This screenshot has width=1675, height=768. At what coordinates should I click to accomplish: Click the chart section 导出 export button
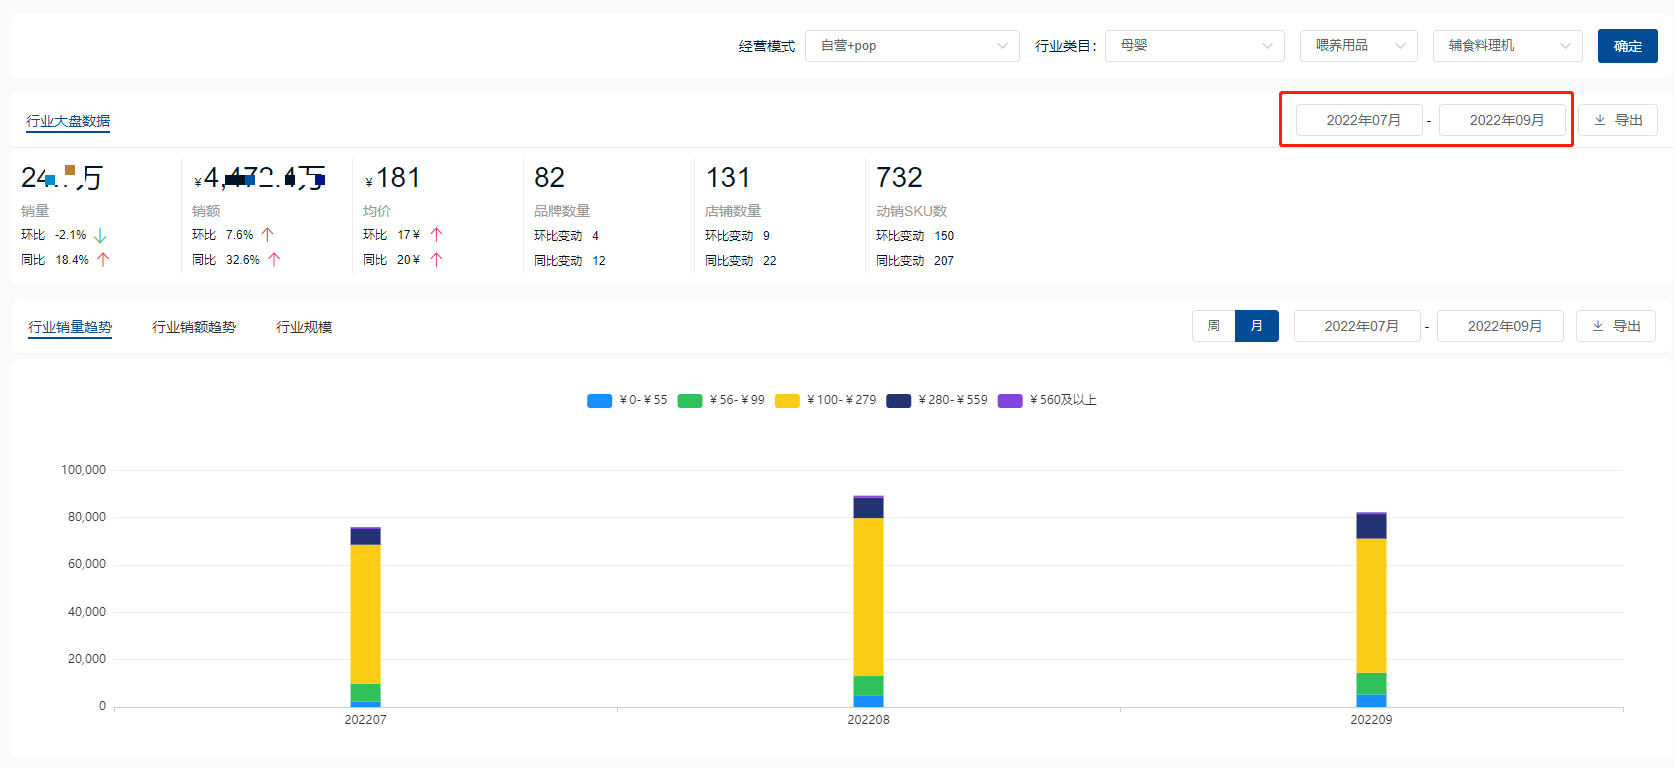tap(1615, 326)
